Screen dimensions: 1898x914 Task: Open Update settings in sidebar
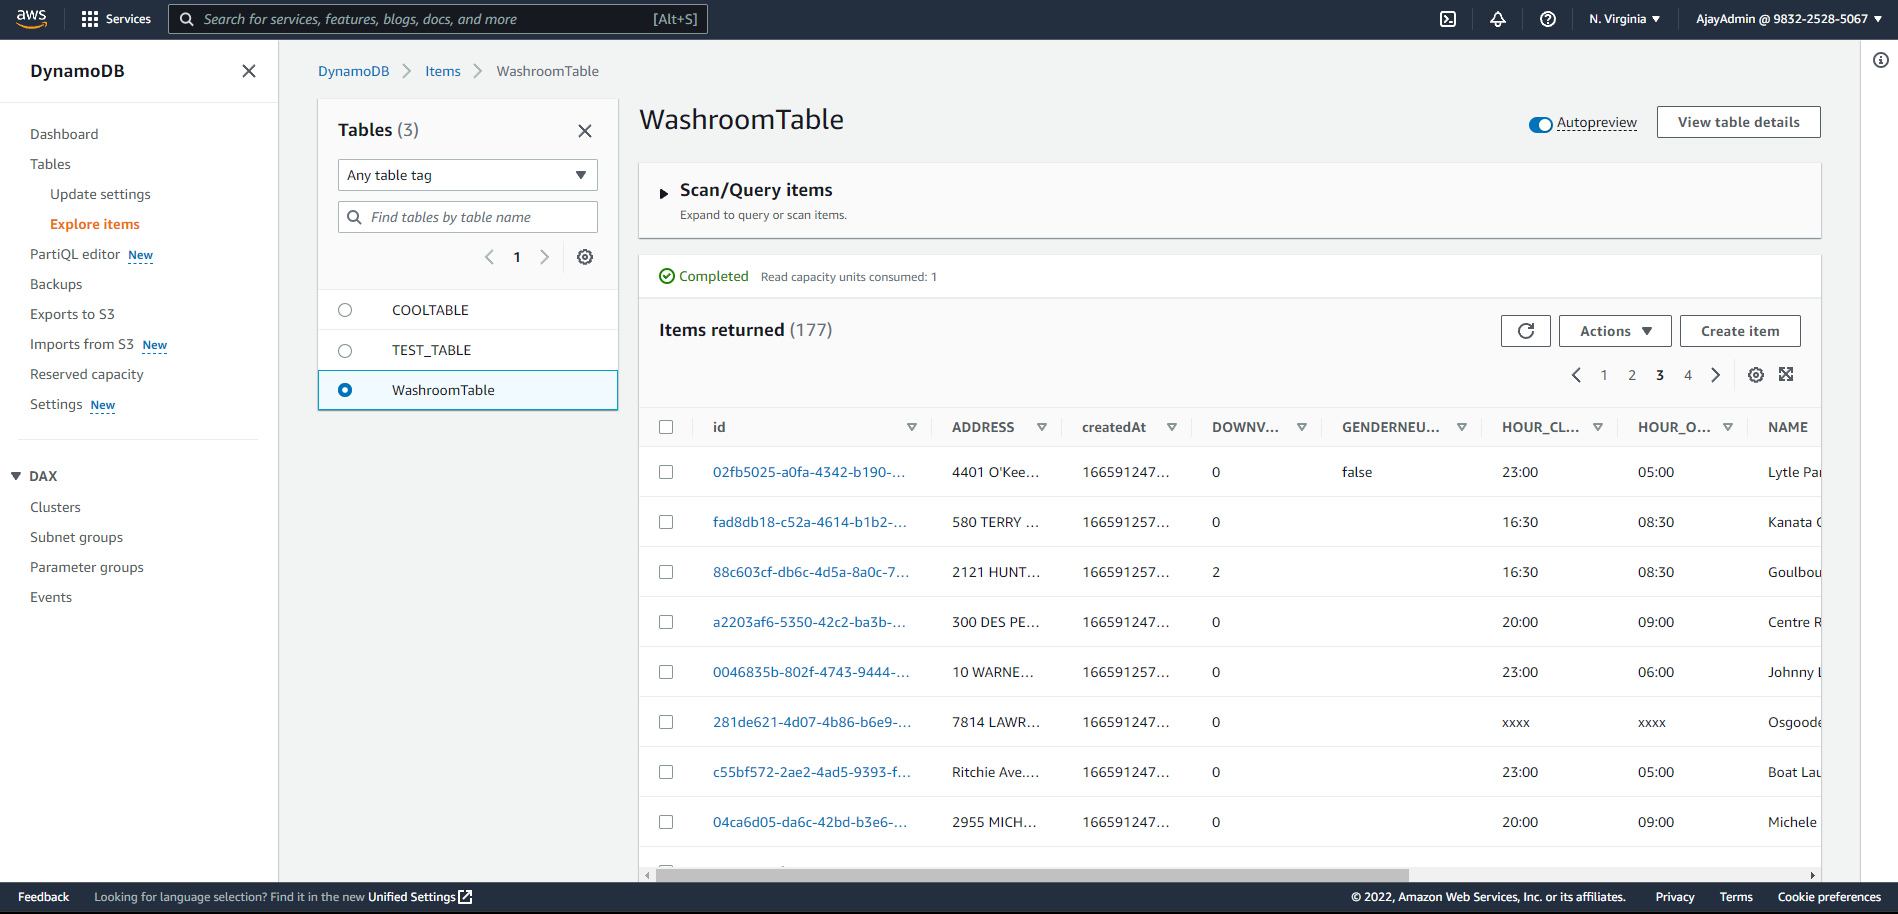[101, 194]
